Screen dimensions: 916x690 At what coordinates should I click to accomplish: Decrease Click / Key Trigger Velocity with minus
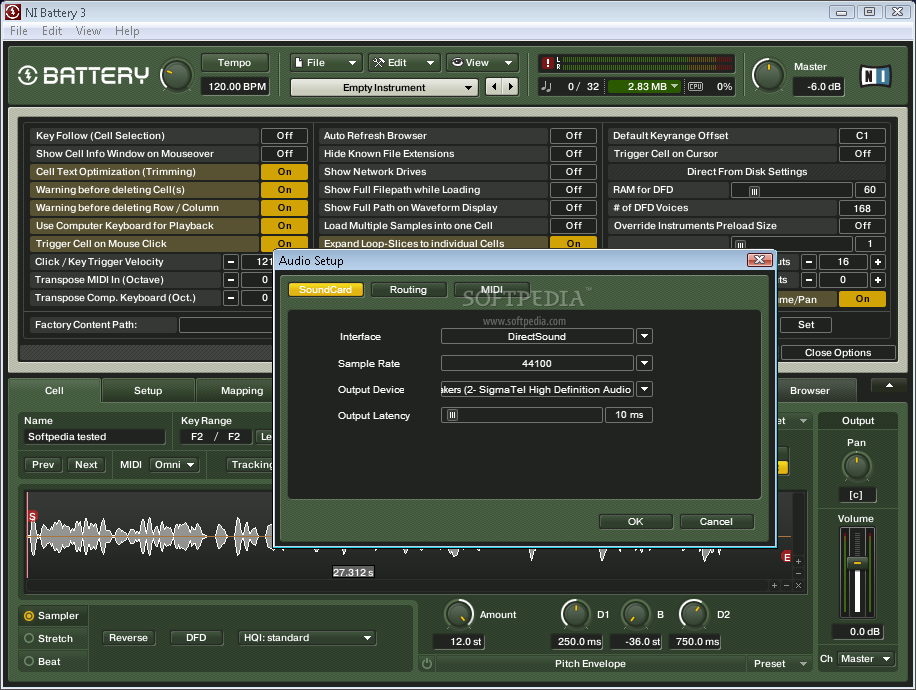[231, 262]
